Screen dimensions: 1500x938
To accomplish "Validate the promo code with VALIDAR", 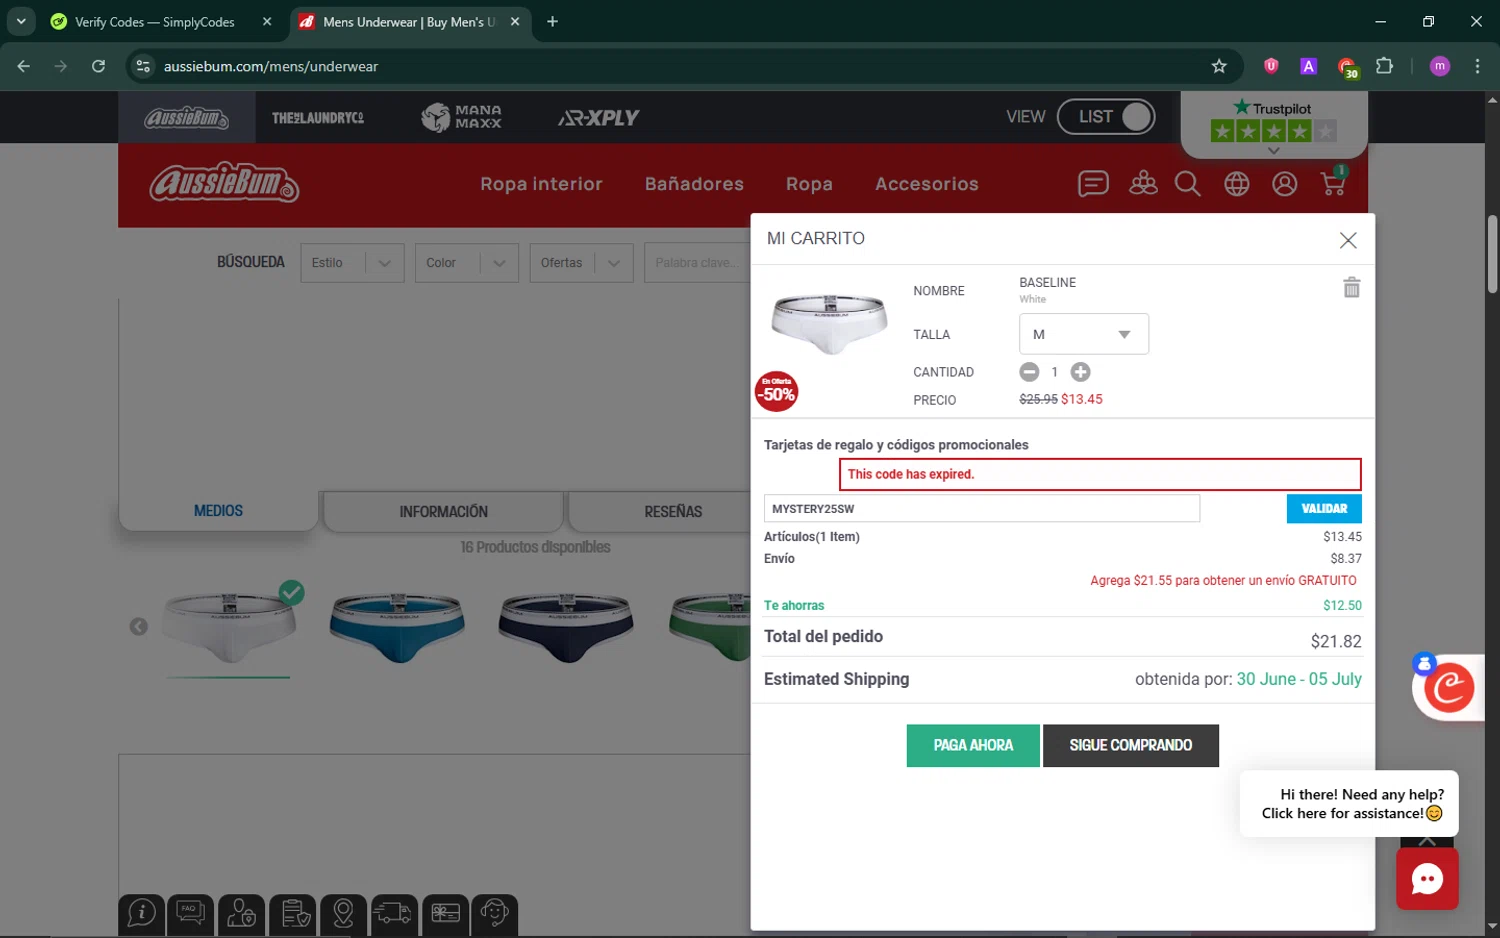I will 1324,509.
